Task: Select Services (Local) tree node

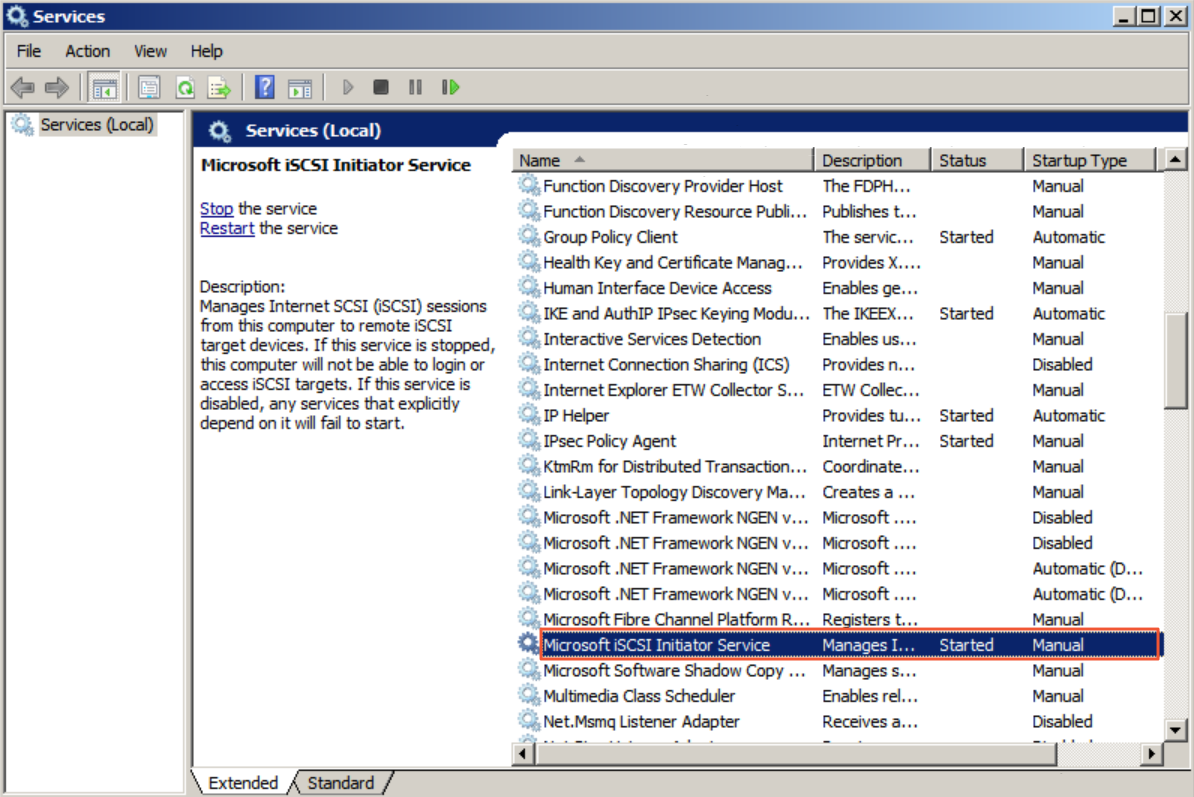Action: pyautogui.click(x=97, y=125)
